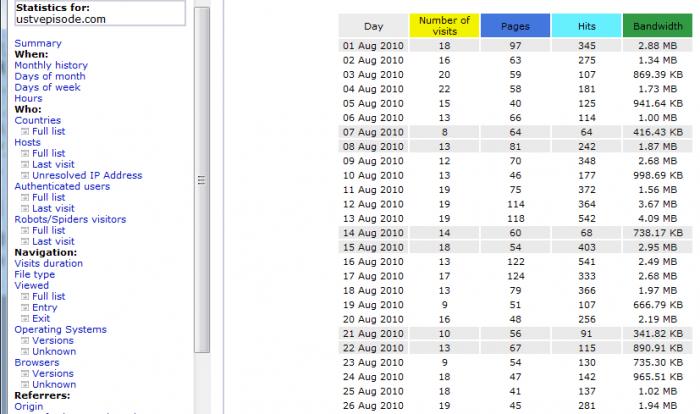The image size is (700, 414).
Task: Open the Countries report
Action: (x=38, y=120)
